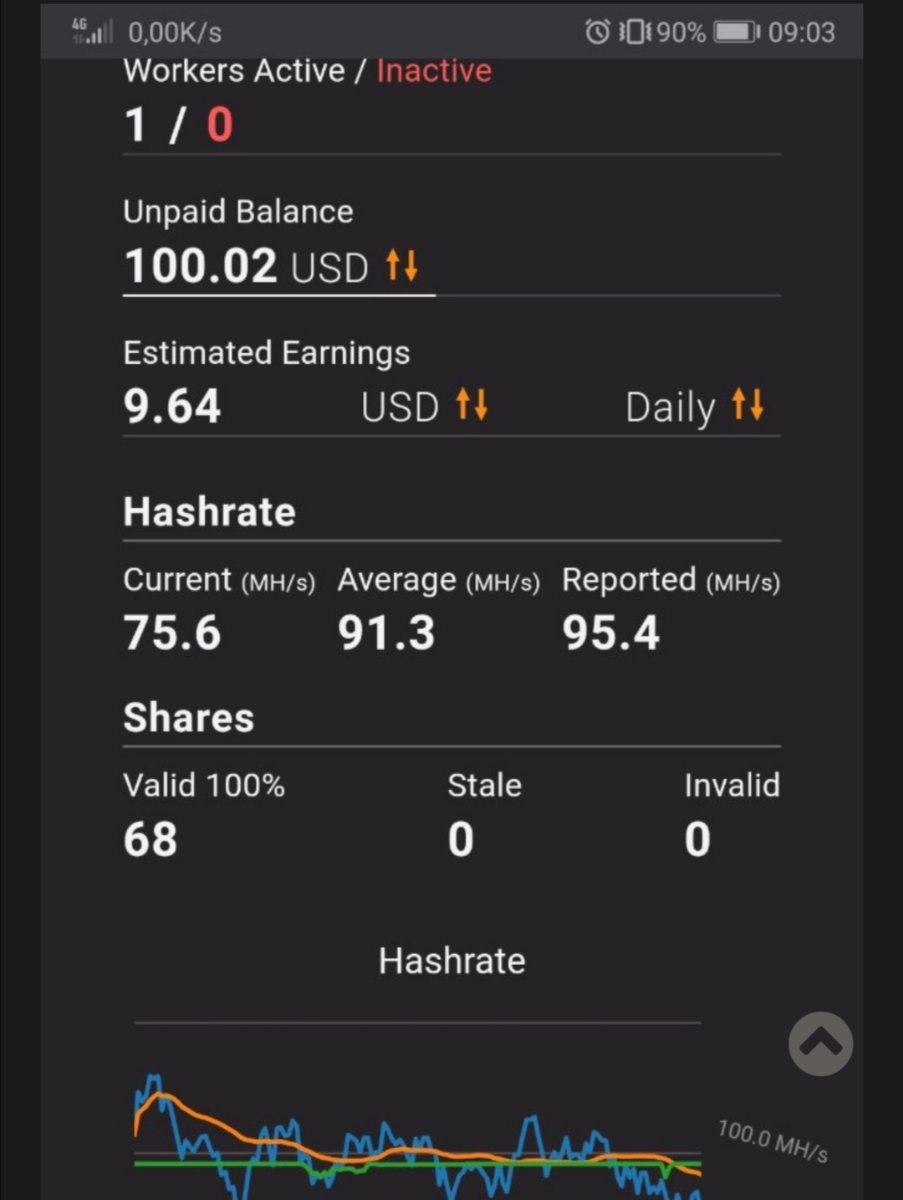
Task: Toggle Unpaid Balance currency arrows
Action: [402, 266]
